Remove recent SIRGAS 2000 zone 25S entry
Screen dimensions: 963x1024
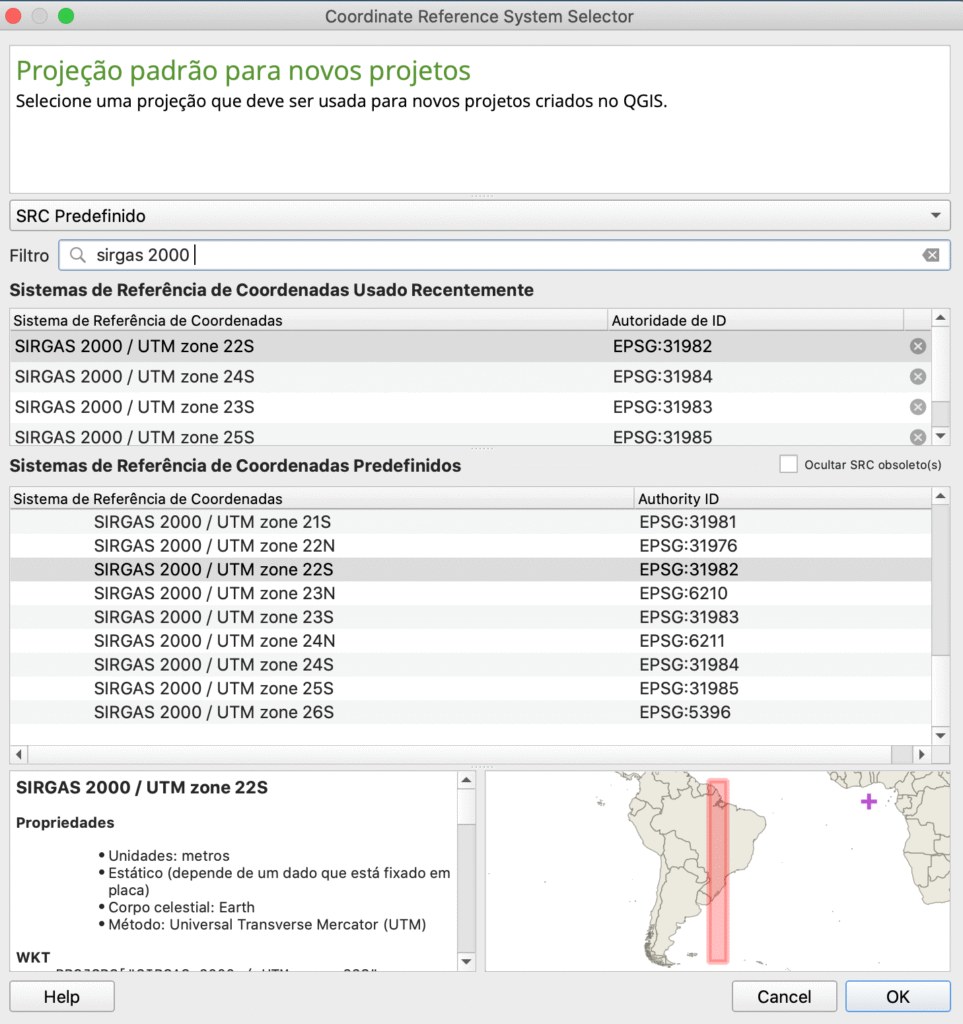pyautogui.click(x=917, y=437)
